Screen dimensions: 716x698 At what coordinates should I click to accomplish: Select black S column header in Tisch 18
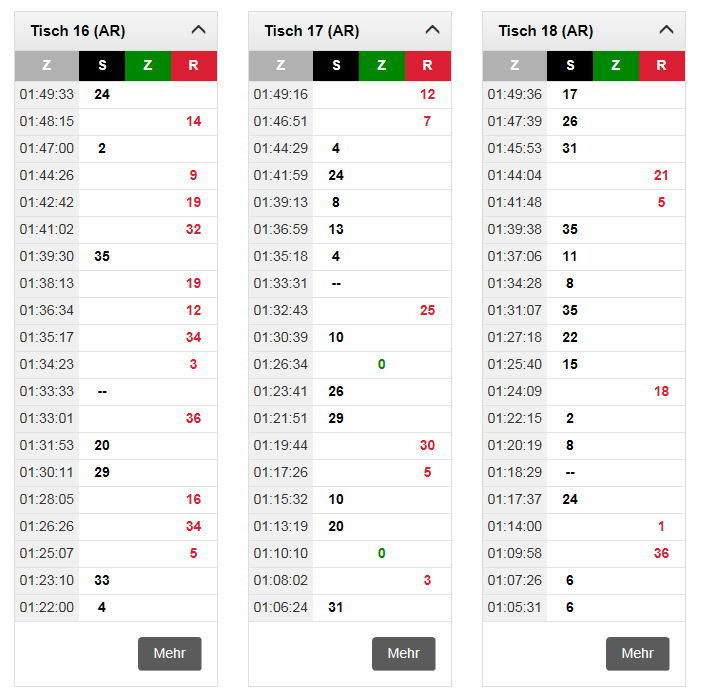coord(570,66)
